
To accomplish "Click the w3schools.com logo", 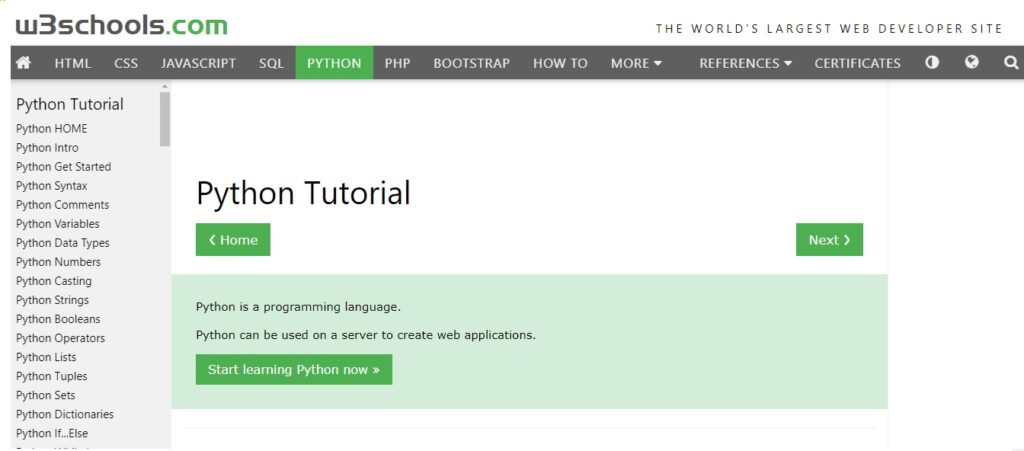I will click(x=121, y=25).
